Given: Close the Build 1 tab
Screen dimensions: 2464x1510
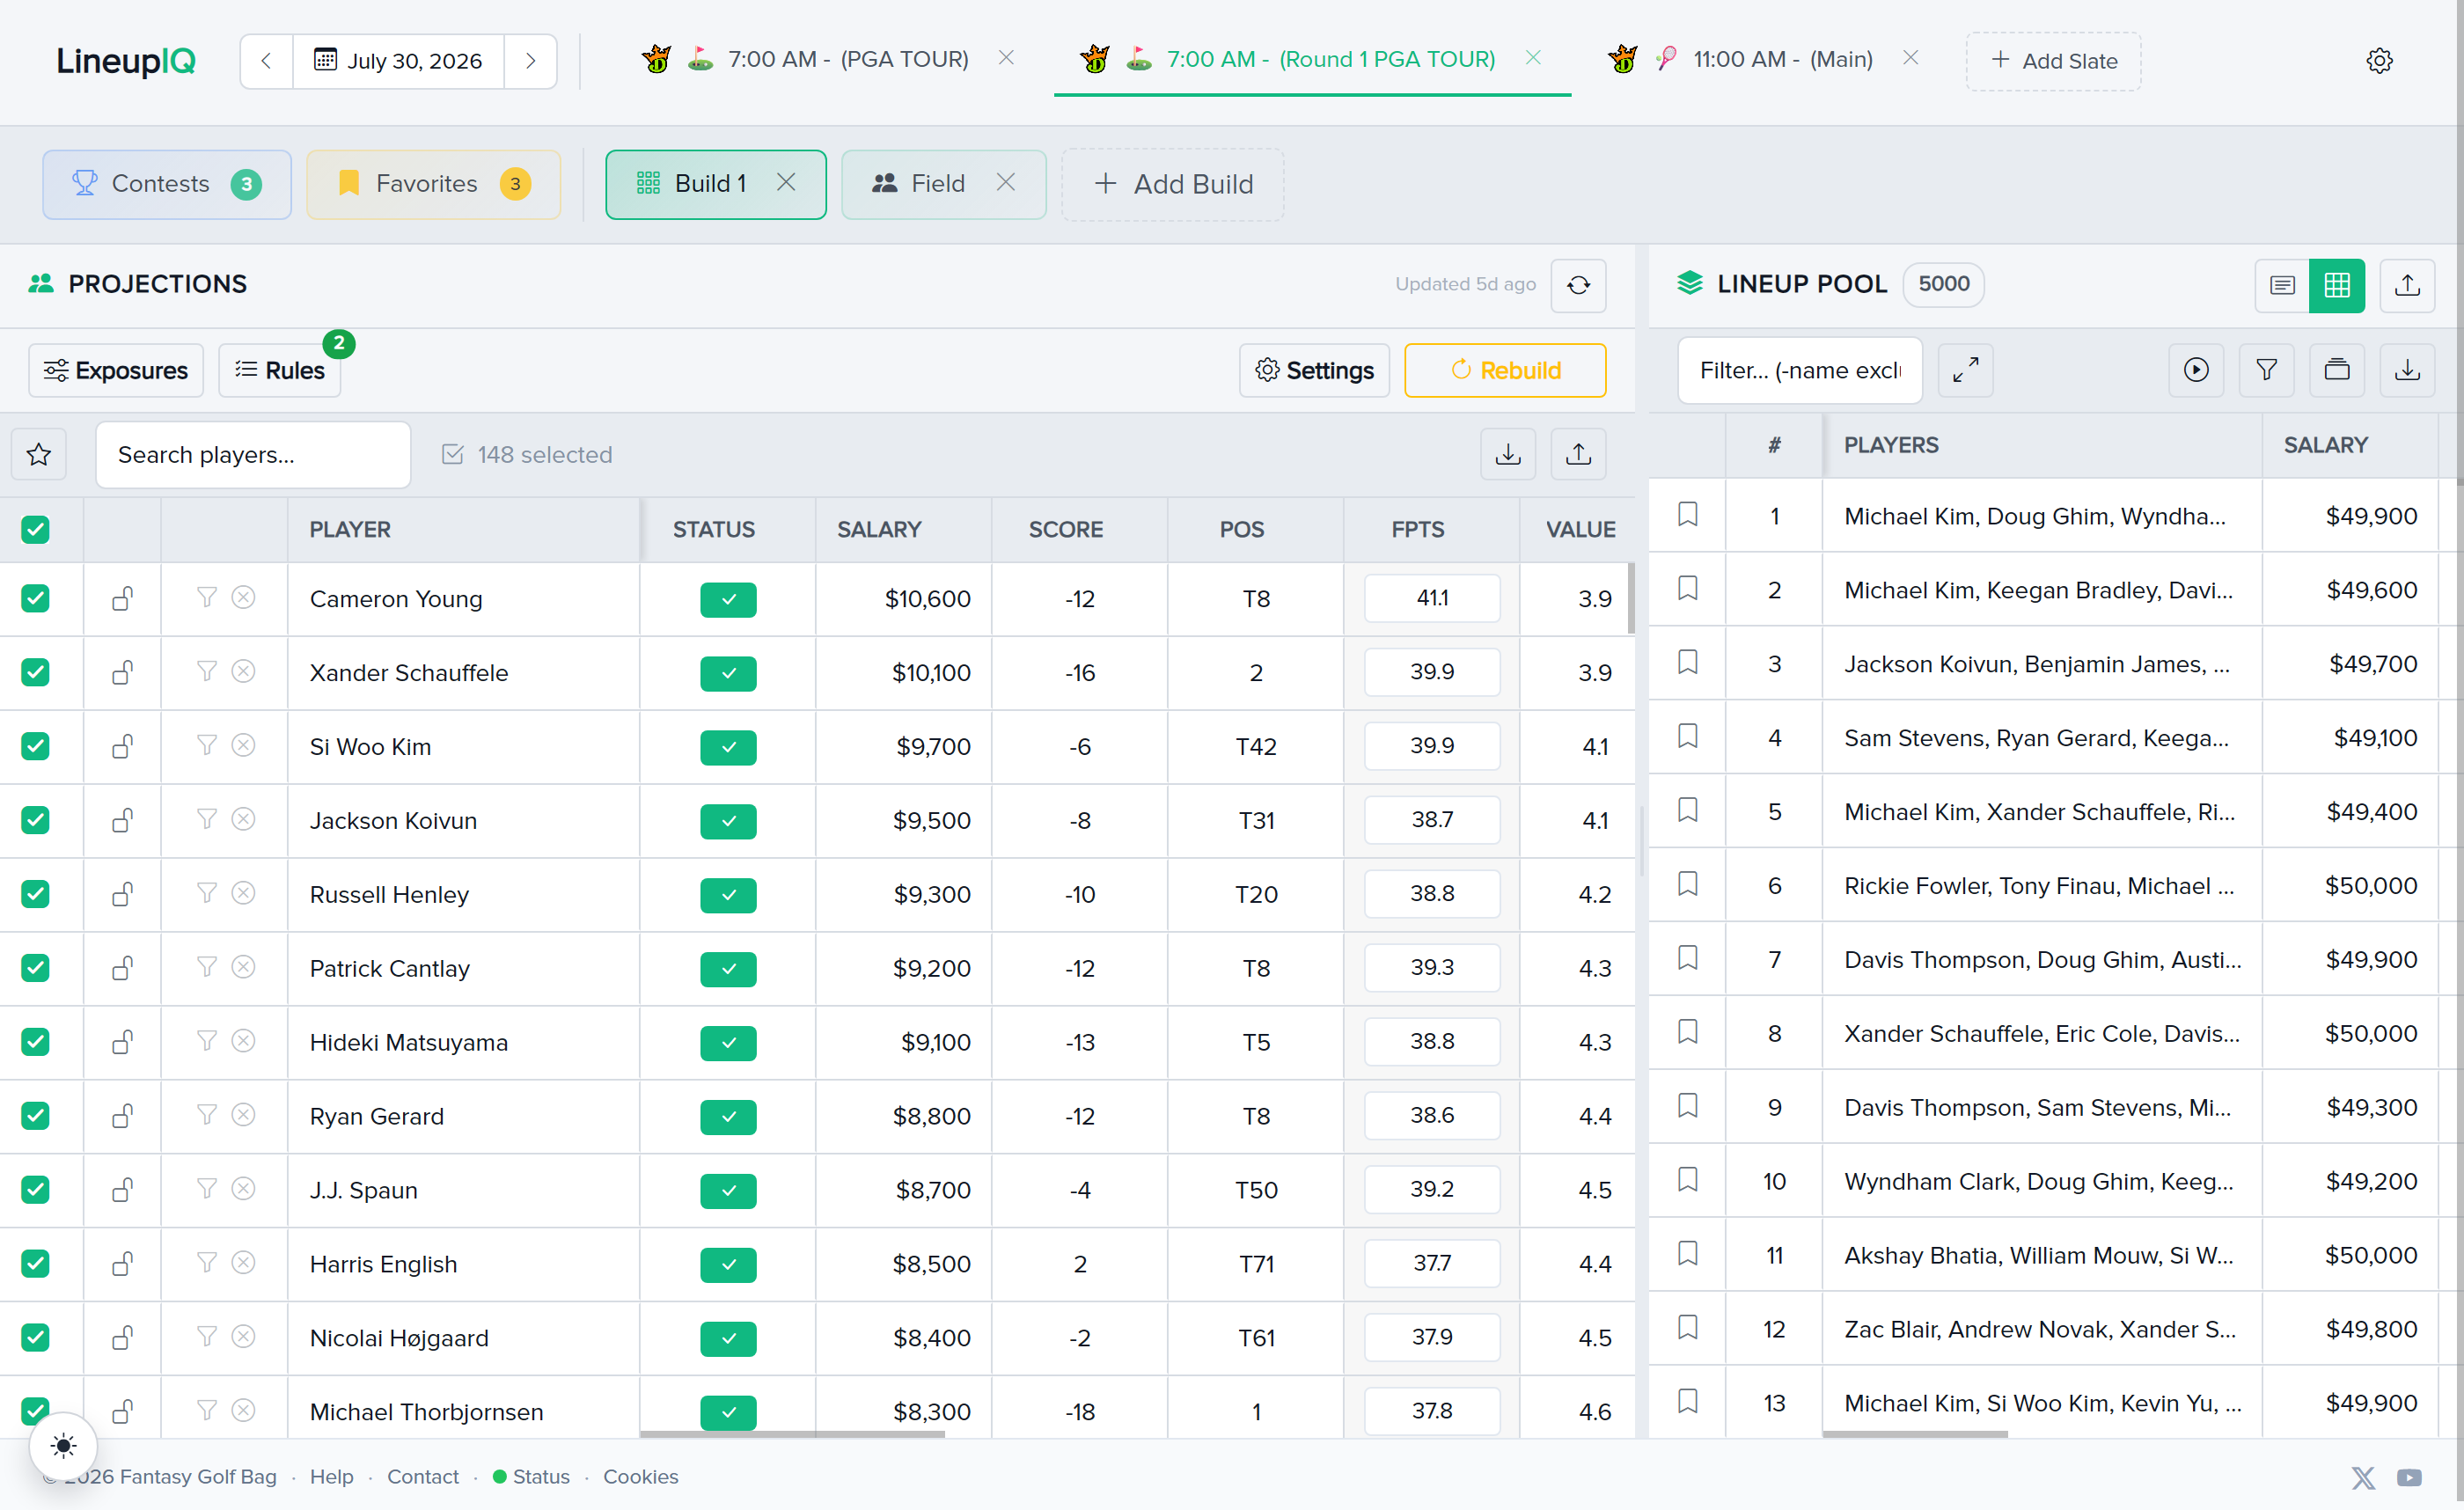Looking at the screenshot, I should (786, 182).
